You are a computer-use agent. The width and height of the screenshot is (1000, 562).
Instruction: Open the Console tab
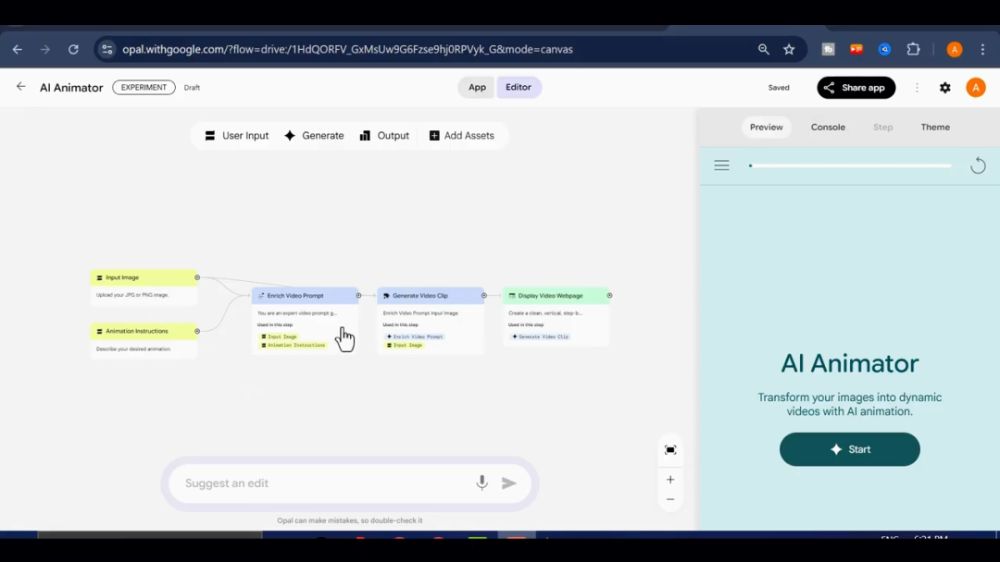click(x=827, y=127)
